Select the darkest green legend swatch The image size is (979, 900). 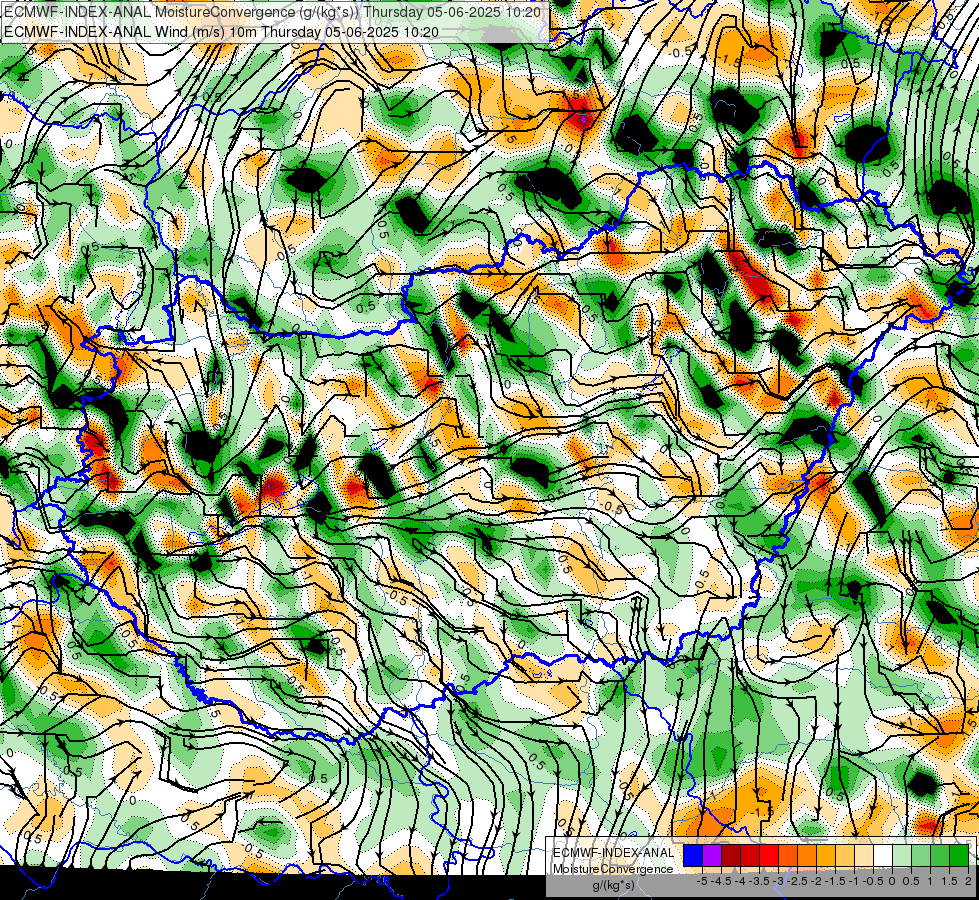(x=959, y=855)
